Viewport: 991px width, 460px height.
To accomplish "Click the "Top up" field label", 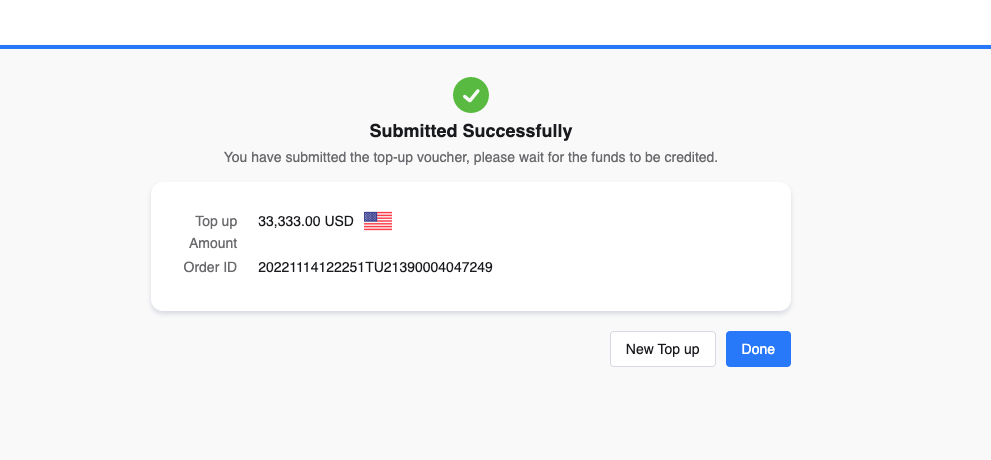I will (x=216, y=221).
